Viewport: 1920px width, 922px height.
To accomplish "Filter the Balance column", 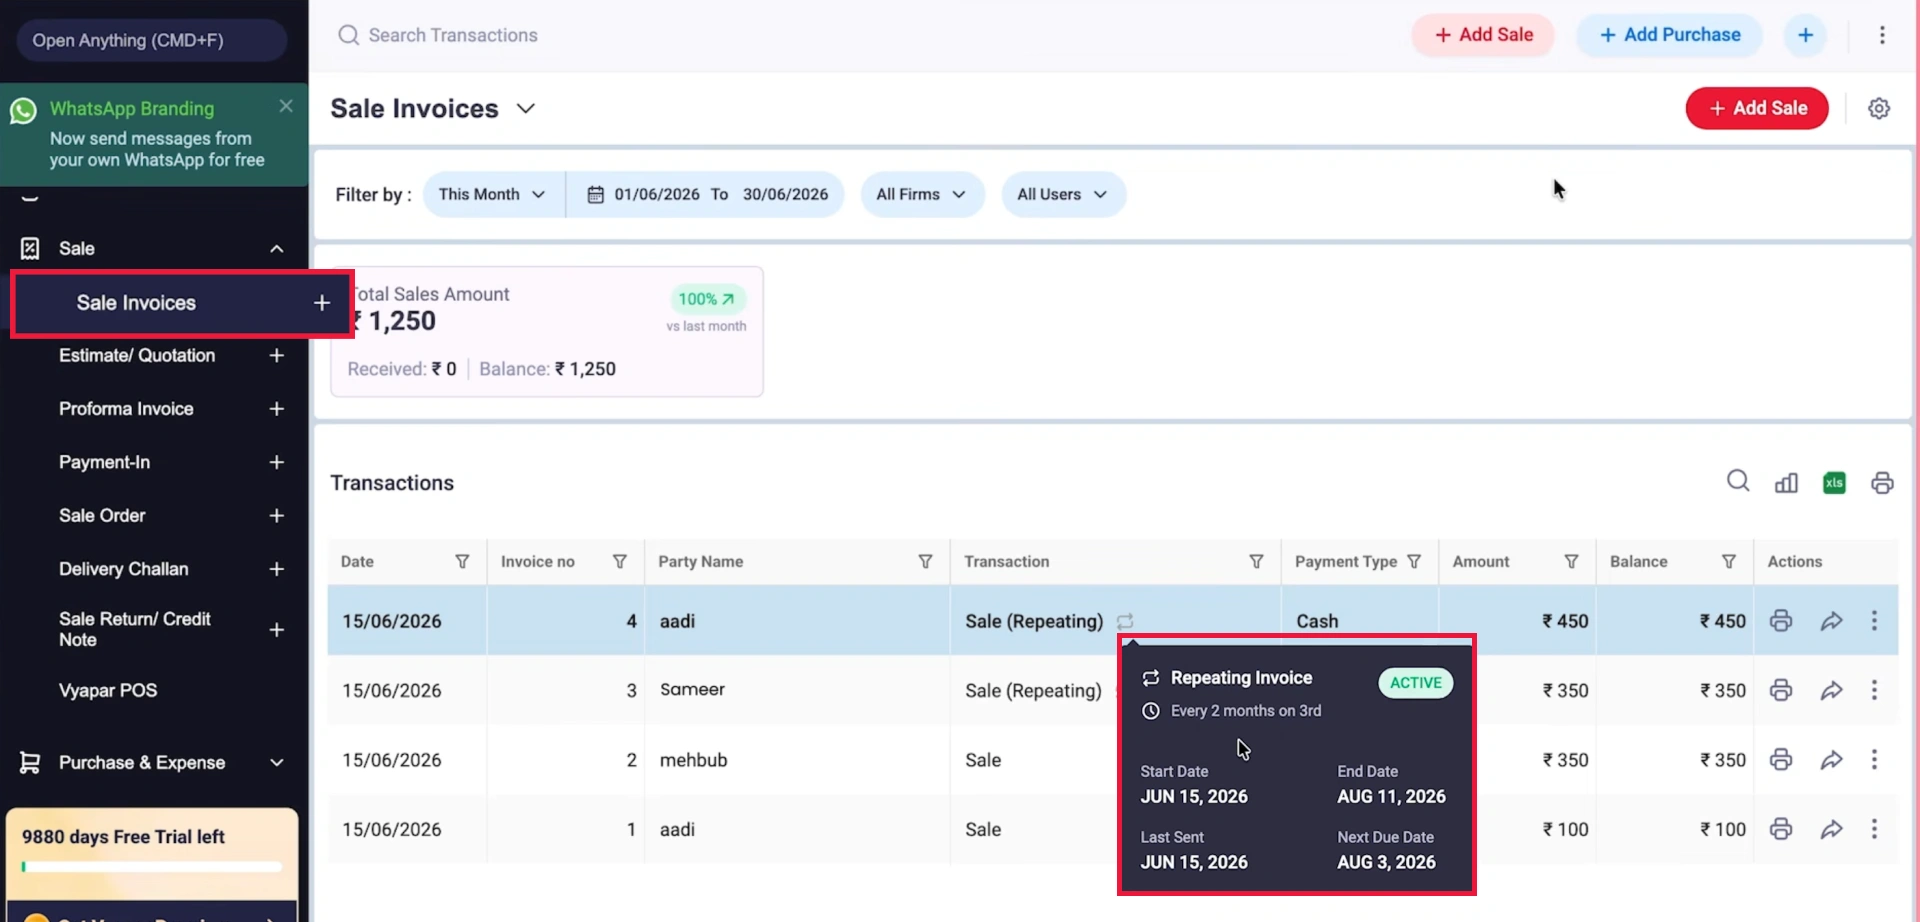I will pos(1729,562).
